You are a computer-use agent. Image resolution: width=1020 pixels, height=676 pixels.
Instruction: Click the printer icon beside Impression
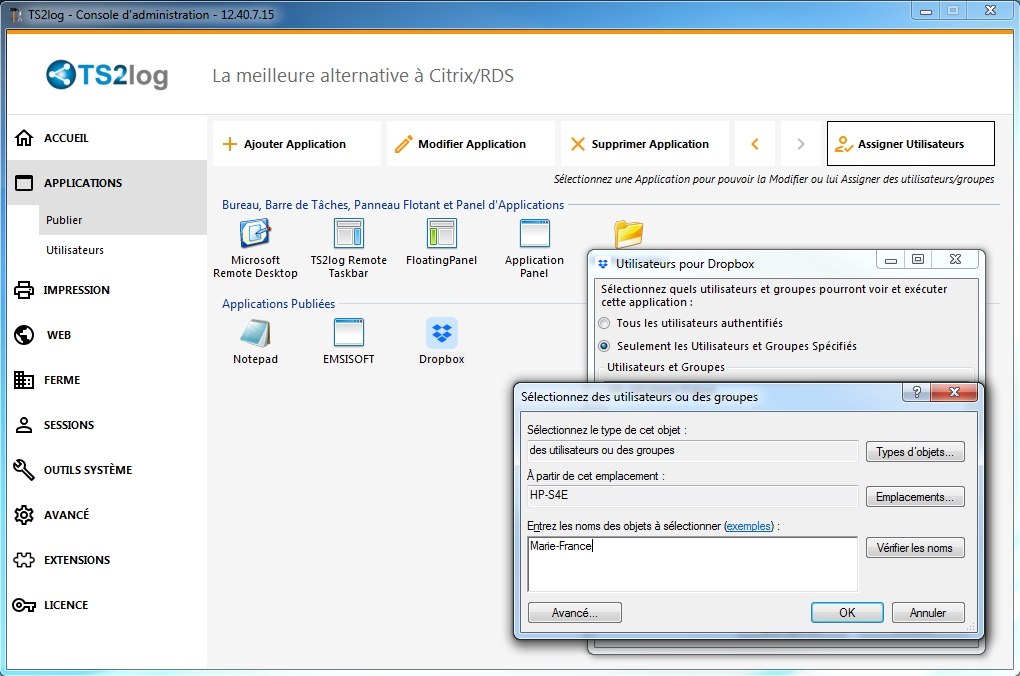(24, 290)
